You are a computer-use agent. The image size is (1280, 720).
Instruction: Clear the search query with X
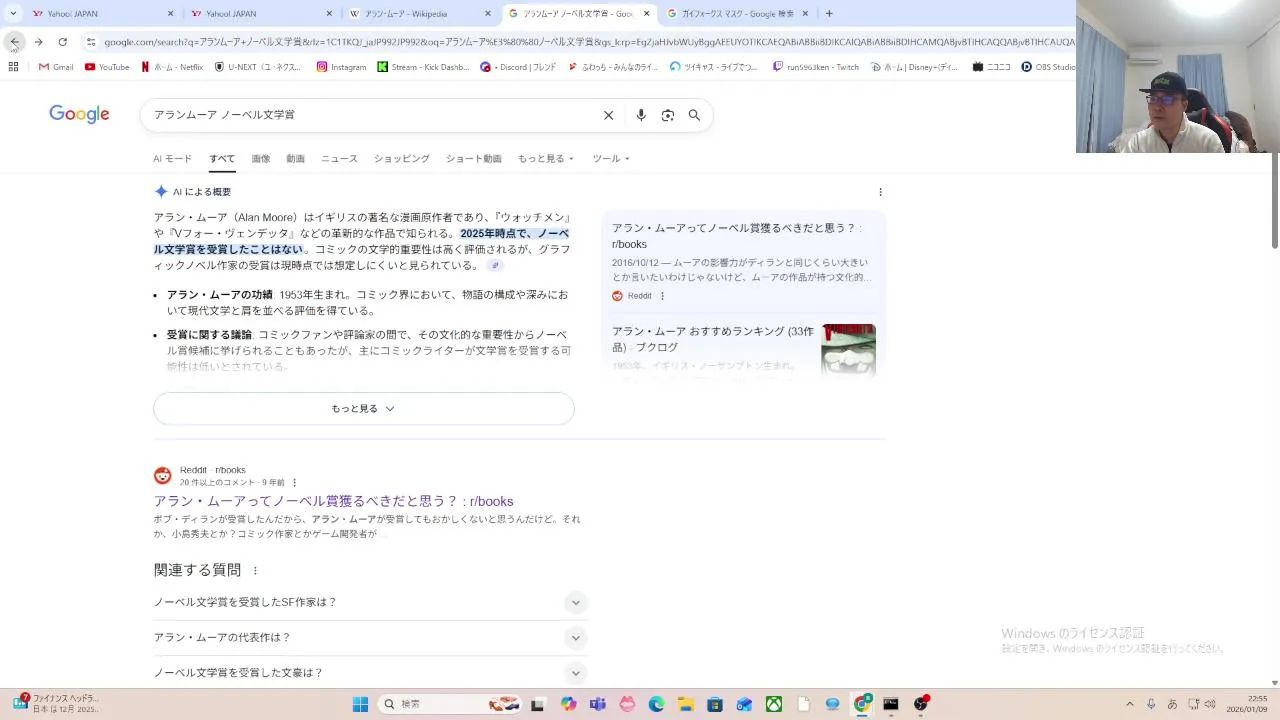608,115
